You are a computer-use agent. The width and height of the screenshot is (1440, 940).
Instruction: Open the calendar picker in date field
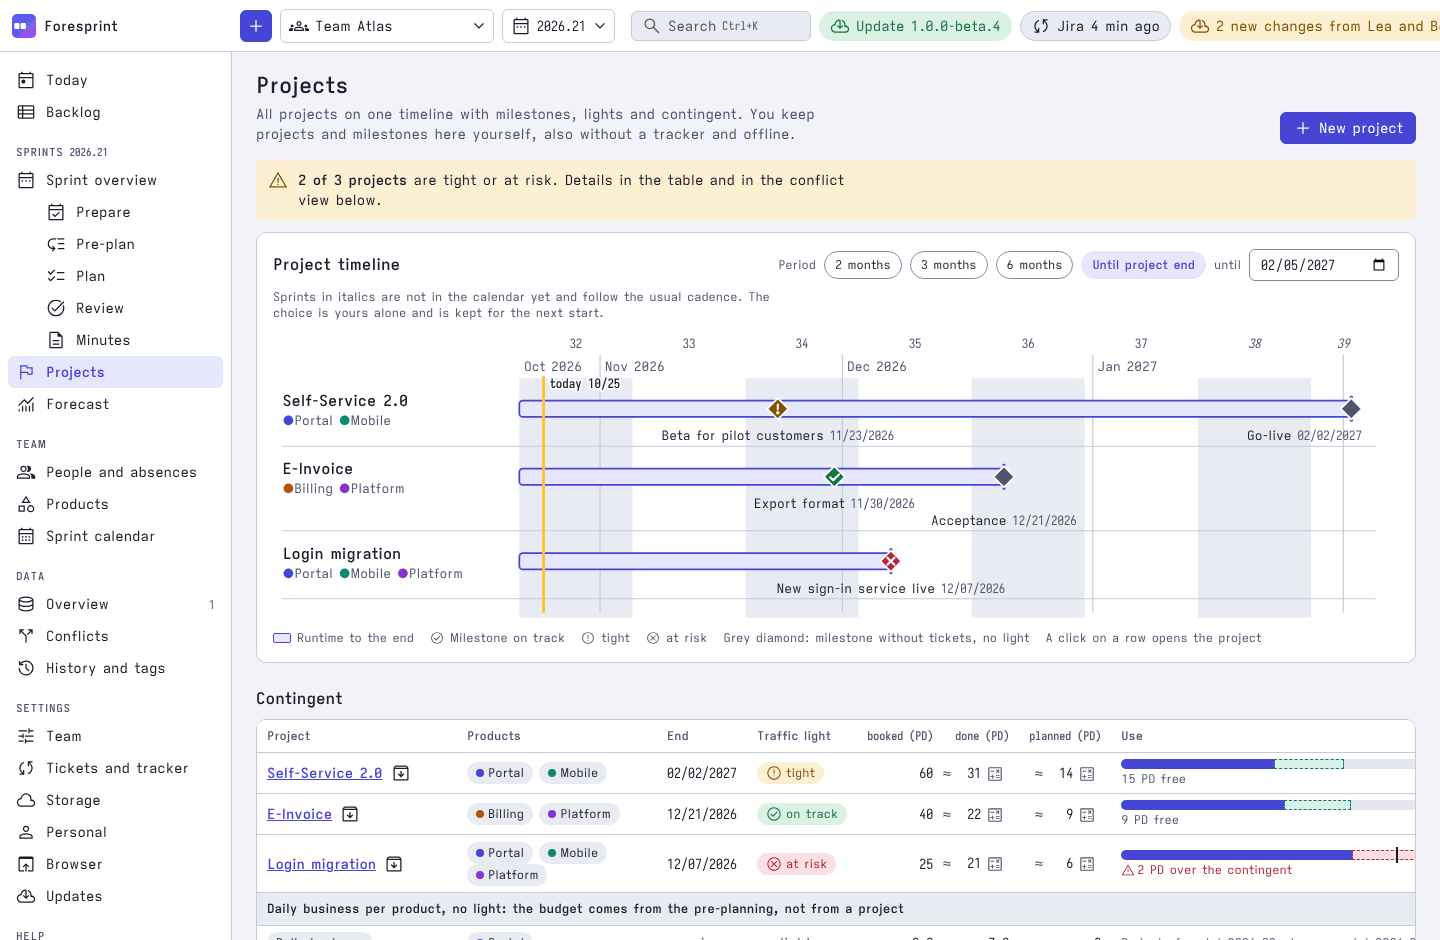(x=1379, y=265)
